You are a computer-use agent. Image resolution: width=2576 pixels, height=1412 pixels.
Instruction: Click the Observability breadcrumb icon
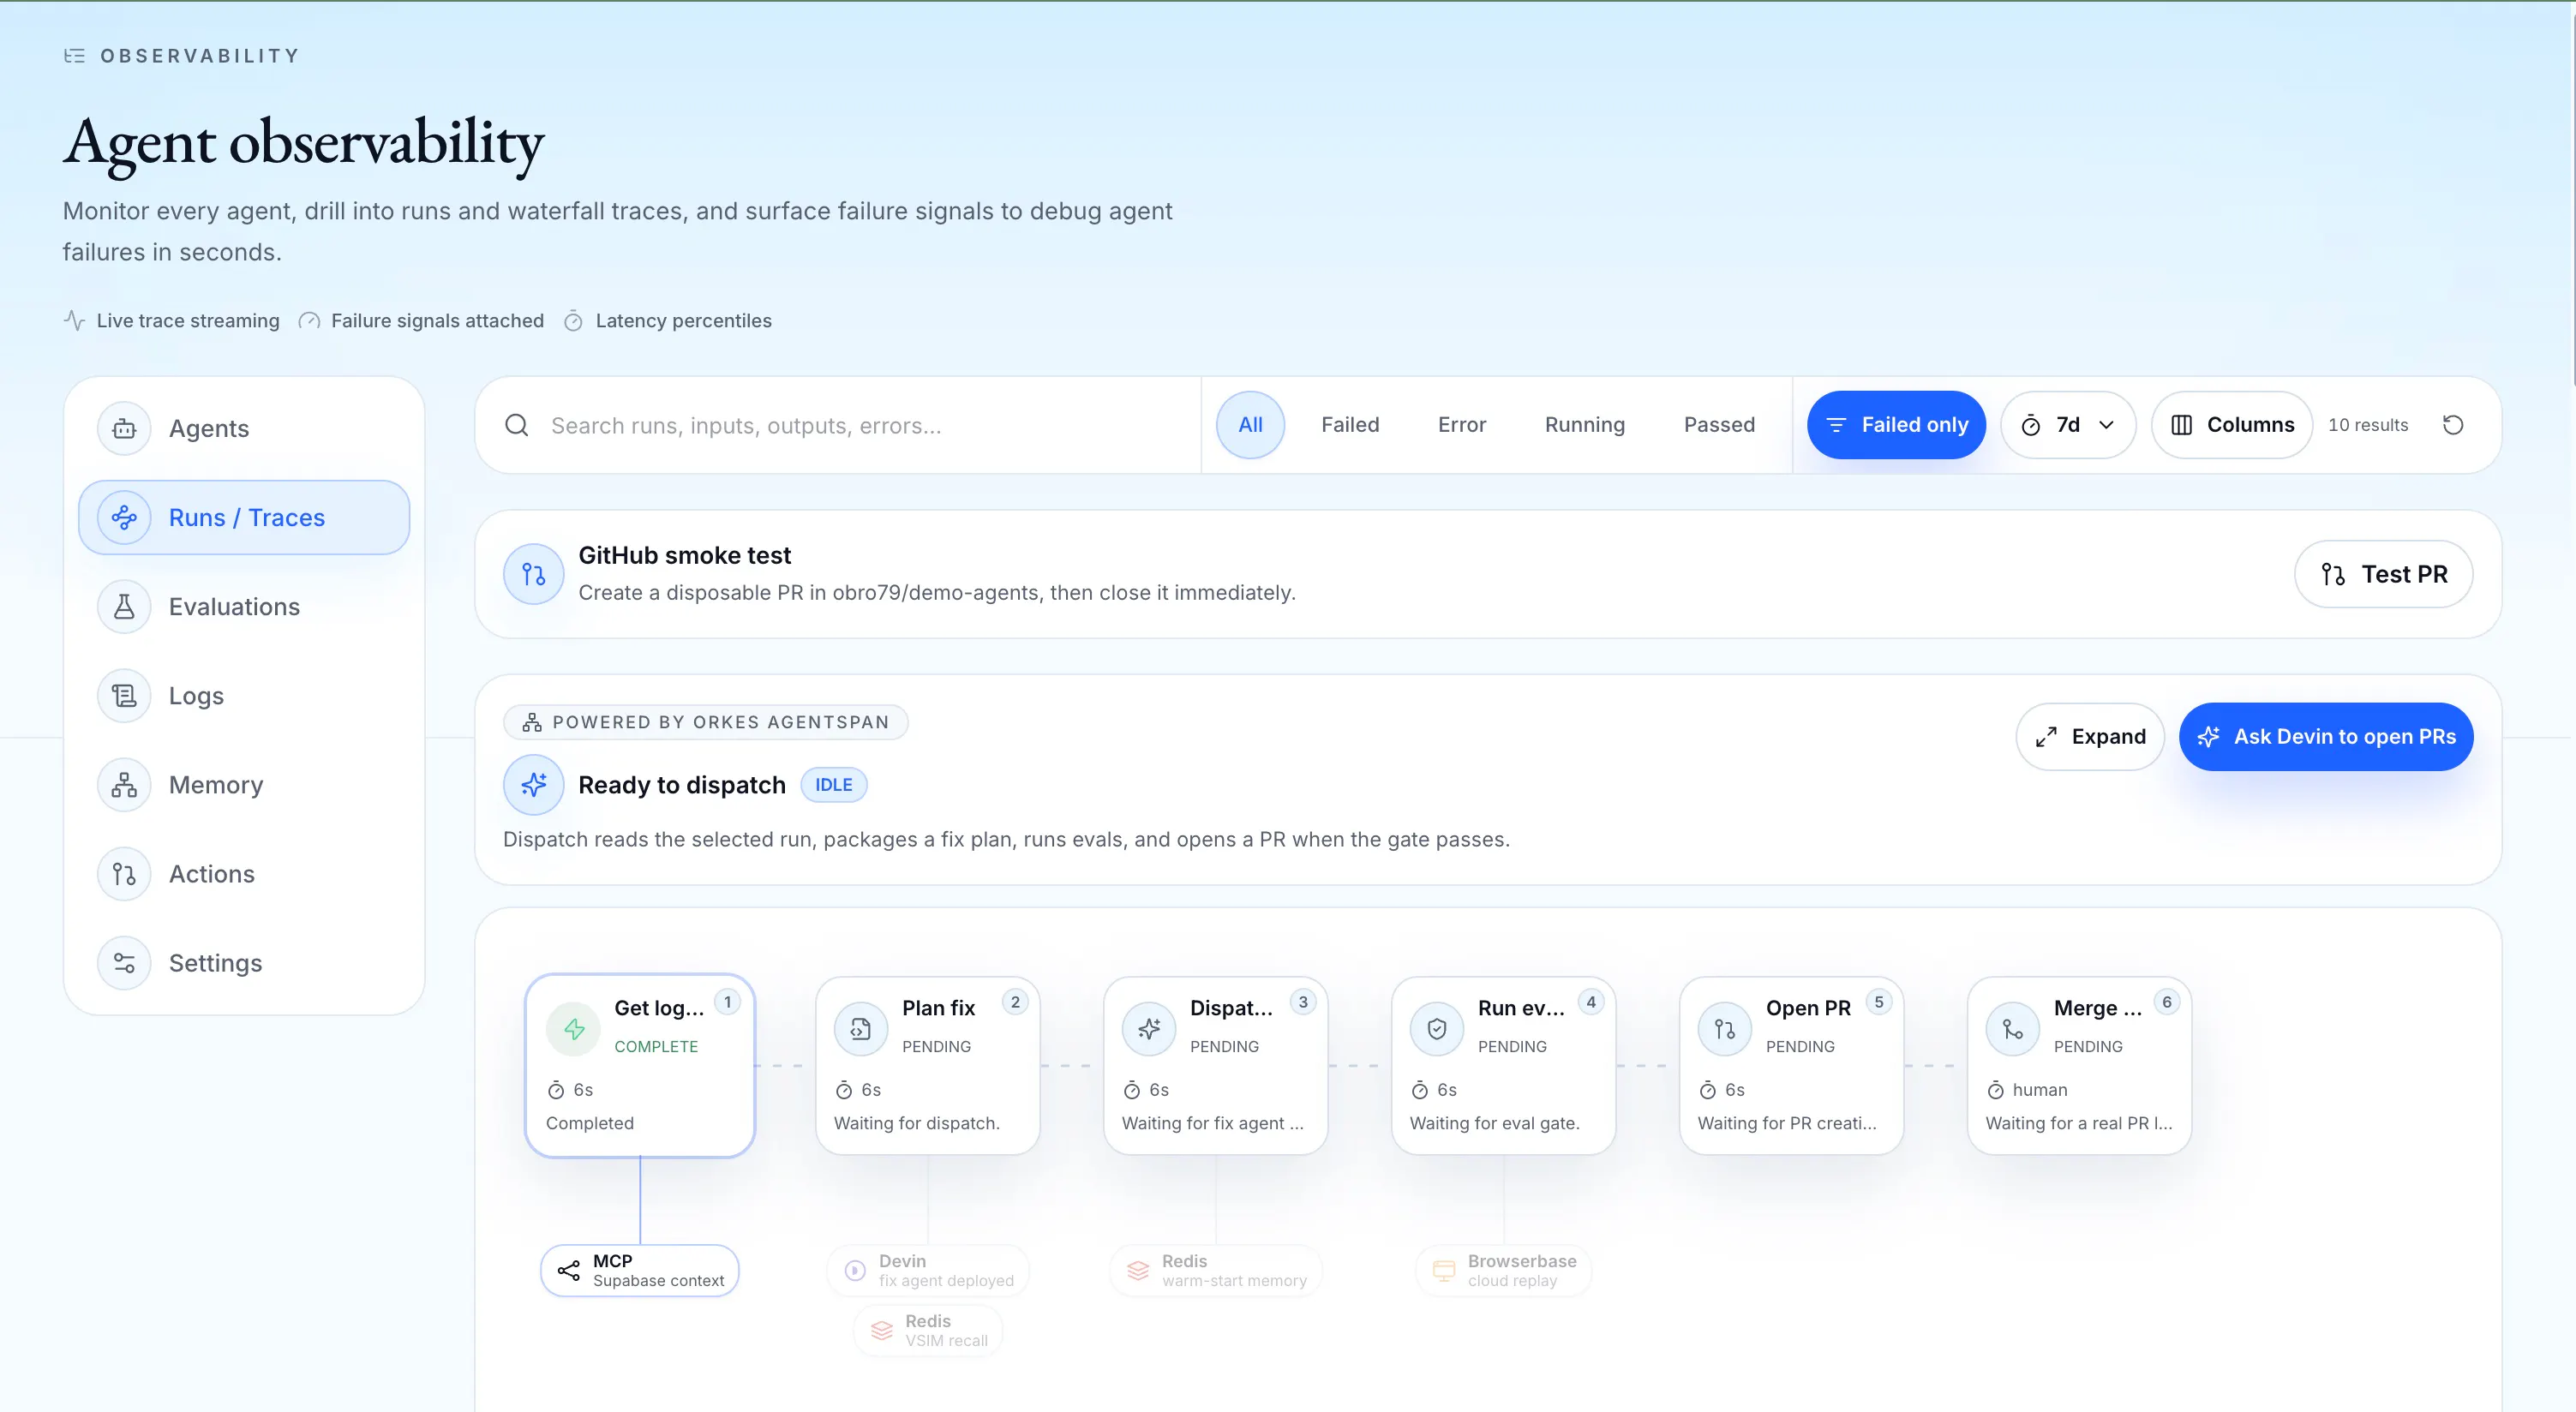[74, 56]
